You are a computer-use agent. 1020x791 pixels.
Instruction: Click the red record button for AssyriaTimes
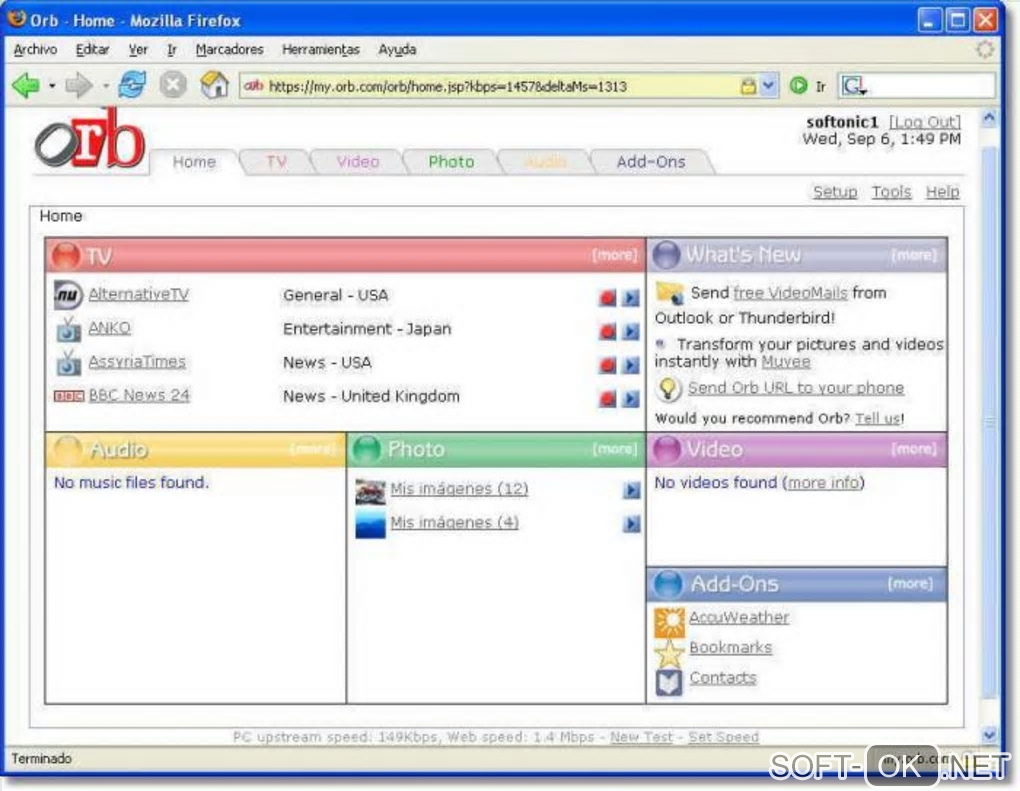[x=608, y=366]
